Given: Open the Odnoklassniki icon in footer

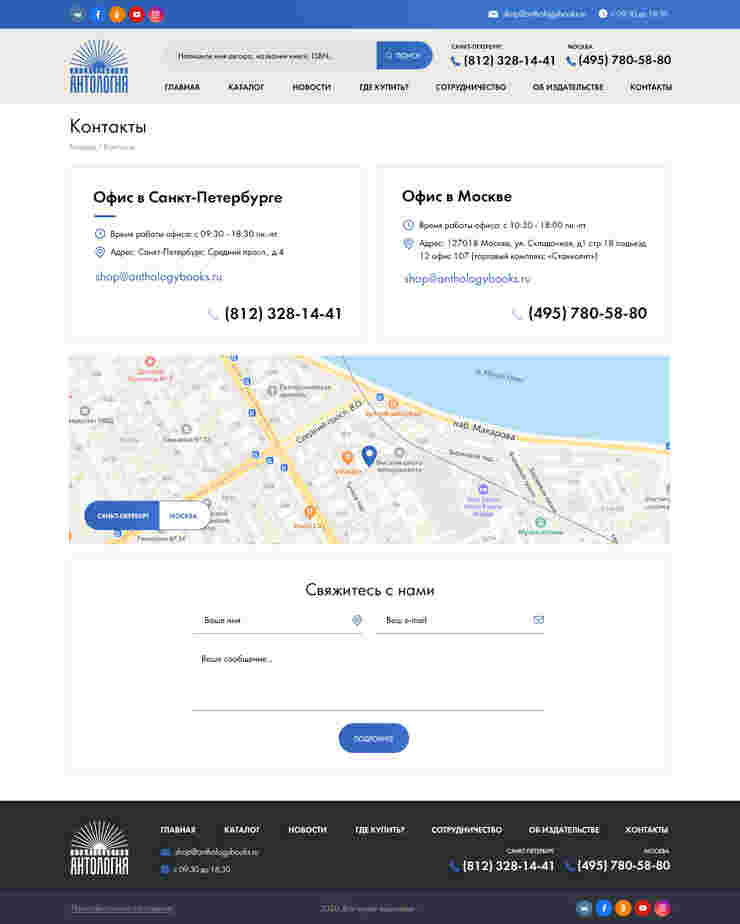Looking at the screenshot, I should (623, 908).
